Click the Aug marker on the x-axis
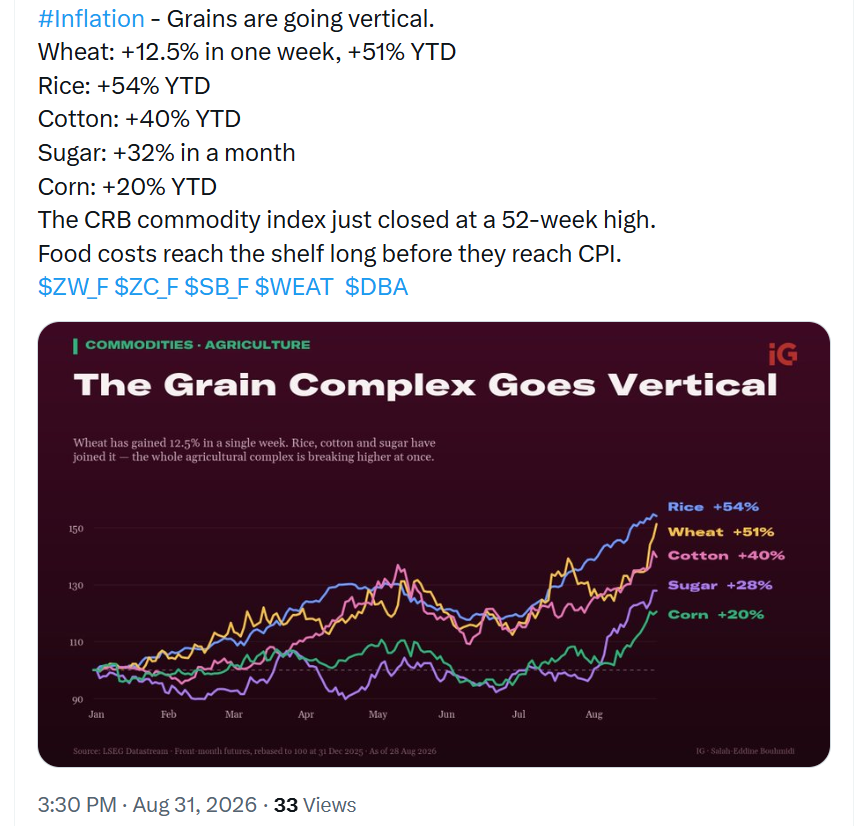Image resolution: width=861 pixels, height=826 pixels. coord(594,715)
